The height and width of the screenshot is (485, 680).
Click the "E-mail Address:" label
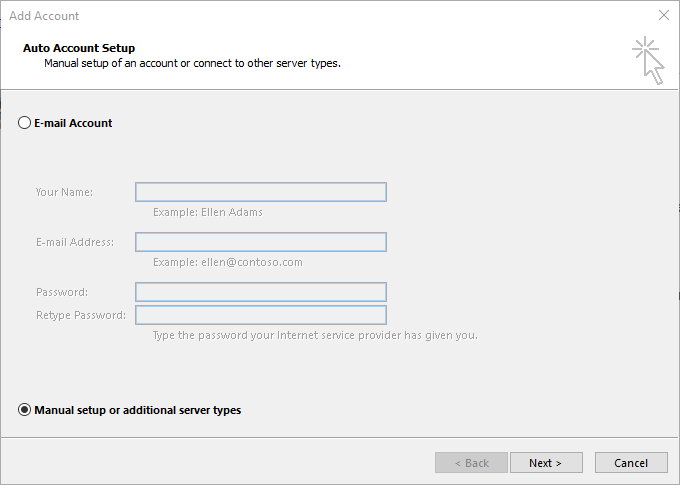[x=75, y=242]
